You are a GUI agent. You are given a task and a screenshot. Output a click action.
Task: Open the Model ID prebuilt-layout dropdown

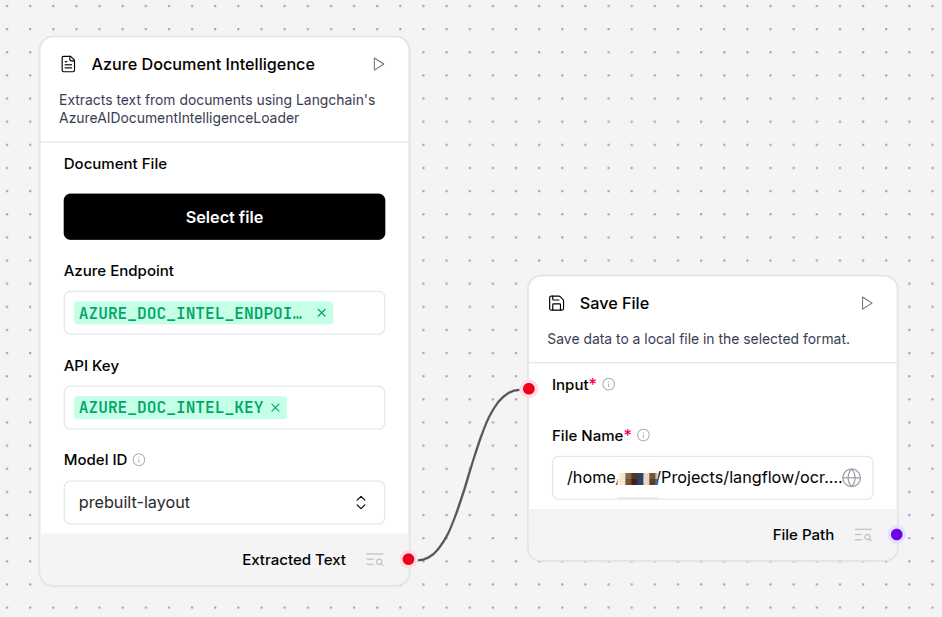tap(224, 502)
